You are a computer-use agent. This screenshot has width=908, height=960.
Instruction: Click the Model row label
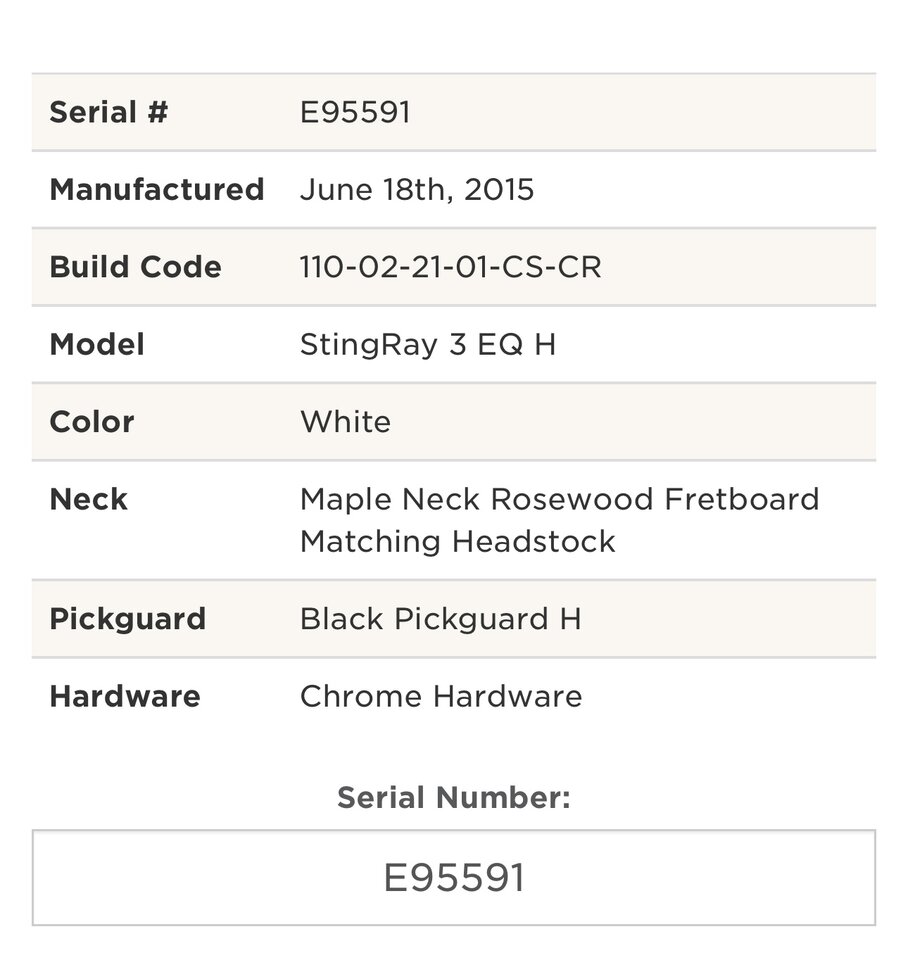pyautogui.click(x=97, y=344)
